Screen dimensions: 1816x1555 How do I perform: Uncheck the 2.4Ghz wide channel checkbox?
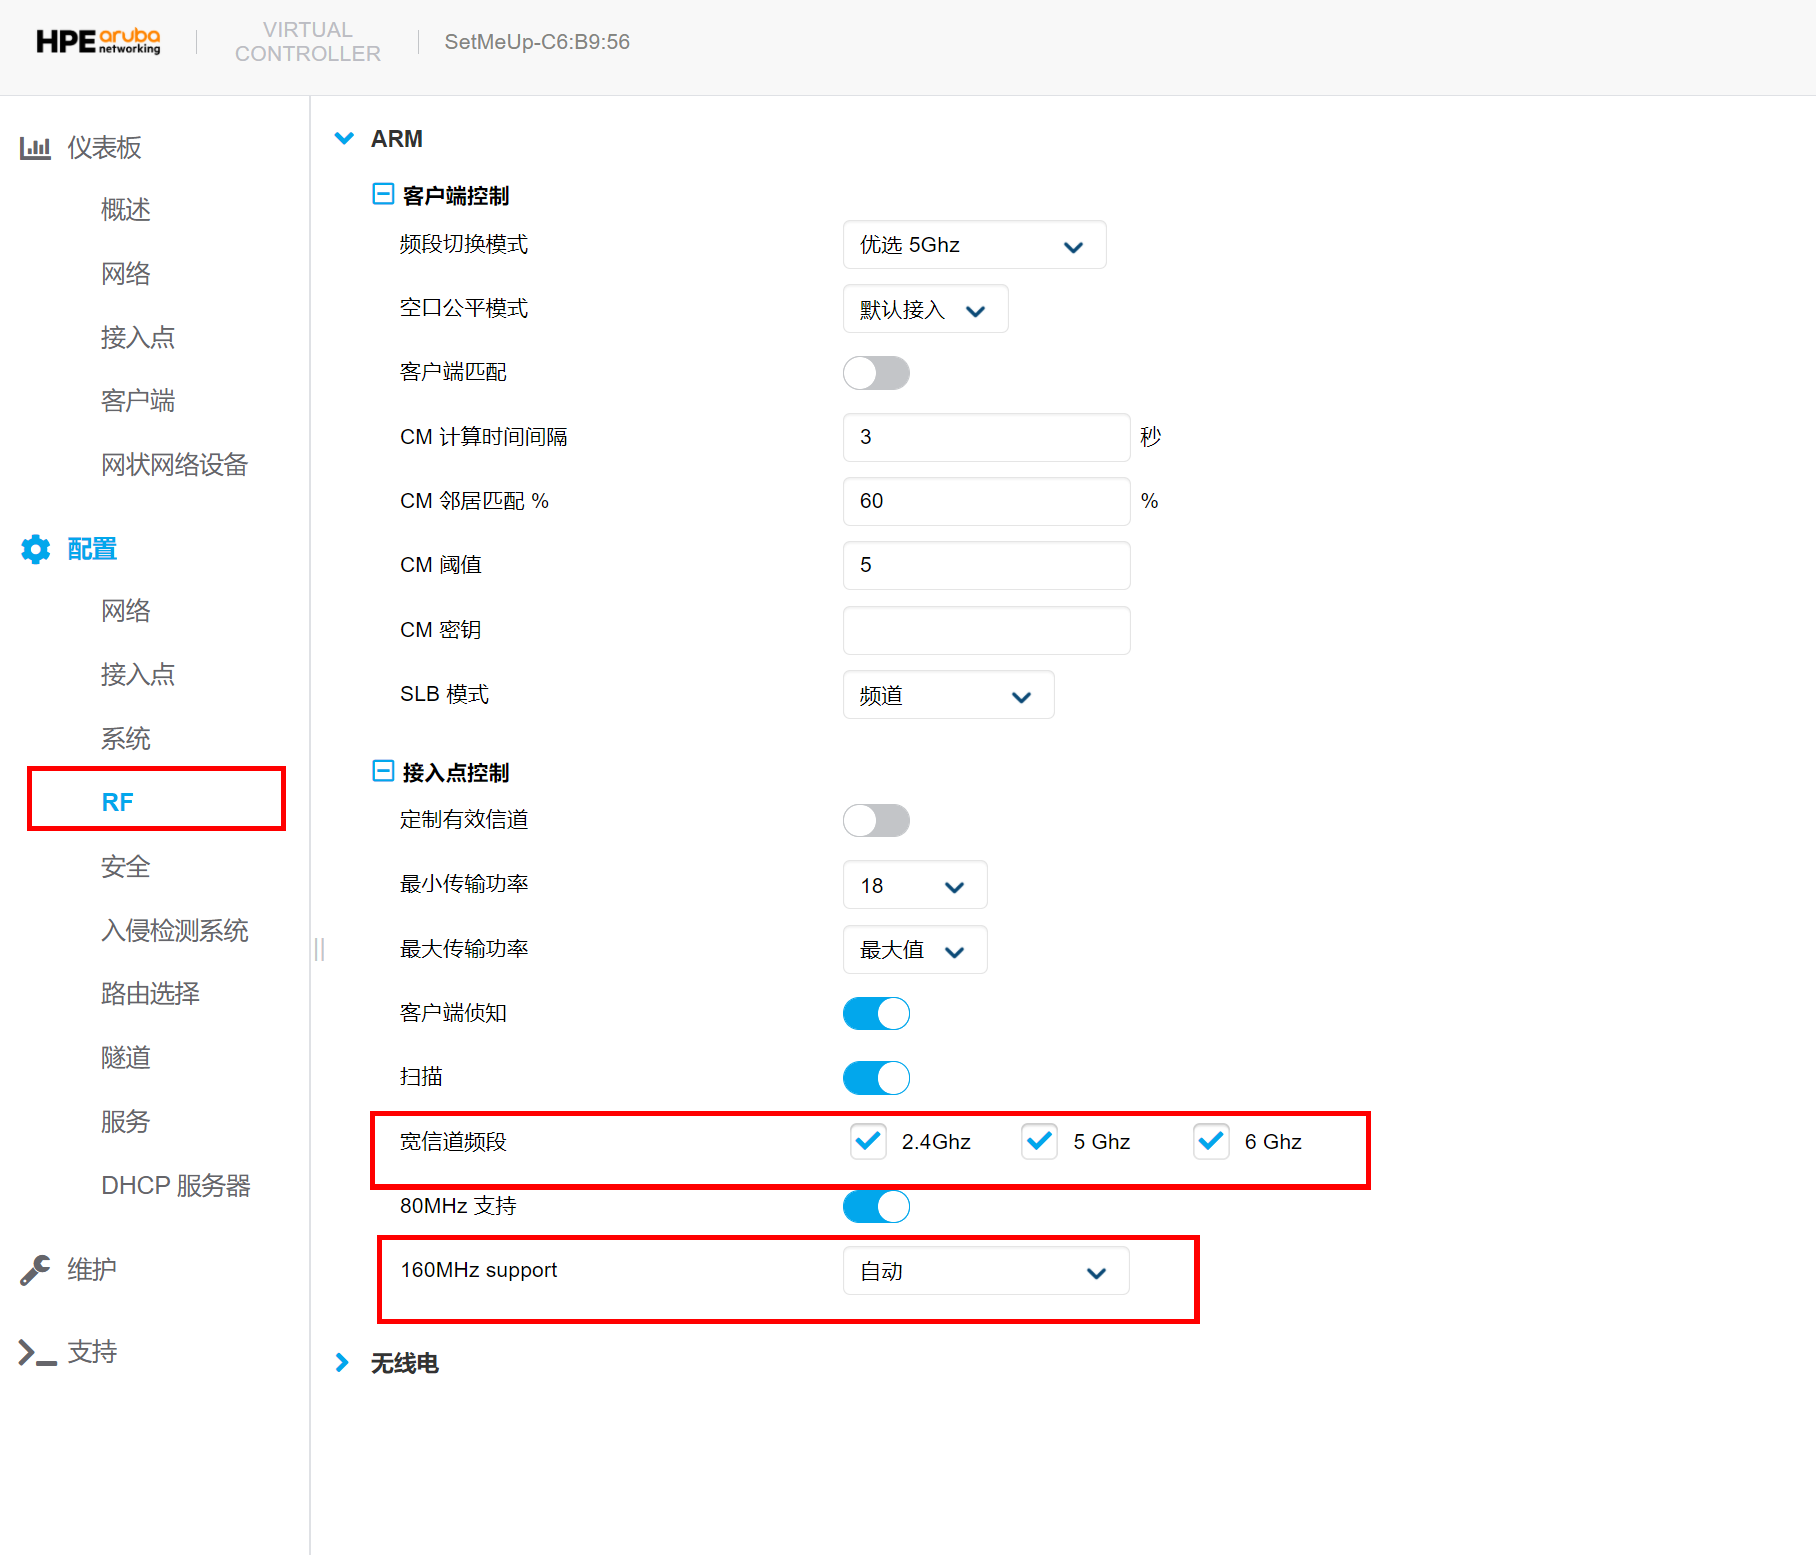coord(868,1141)
